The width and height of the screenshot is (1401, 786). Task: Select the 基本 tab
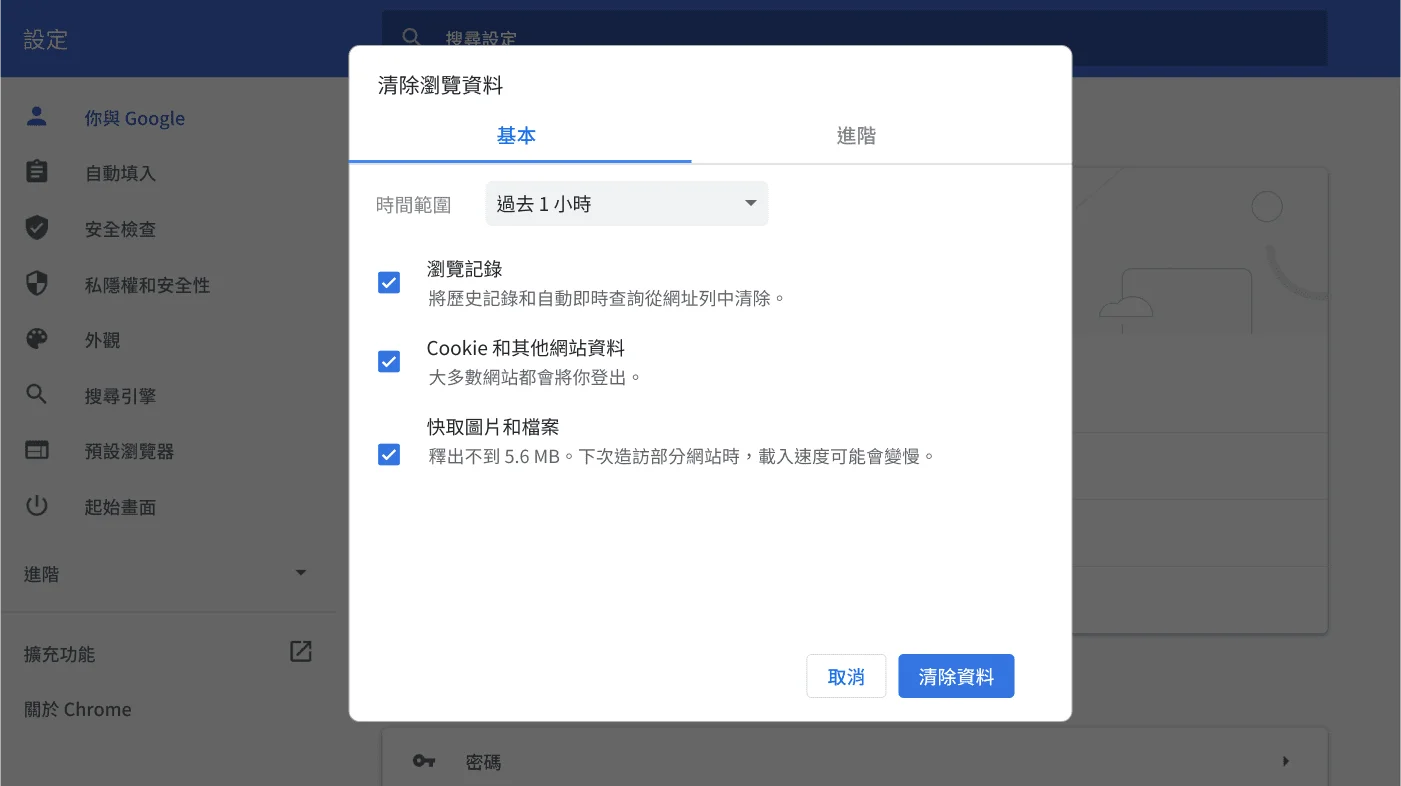tap(517, 135)
